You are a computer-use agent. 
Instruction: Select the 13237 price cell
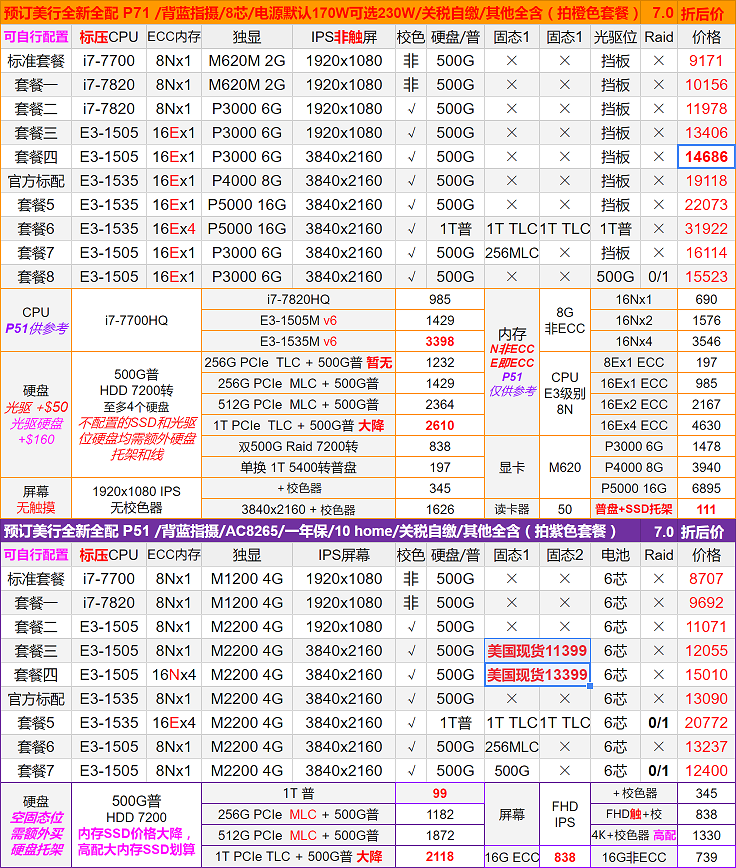[706, 747]
